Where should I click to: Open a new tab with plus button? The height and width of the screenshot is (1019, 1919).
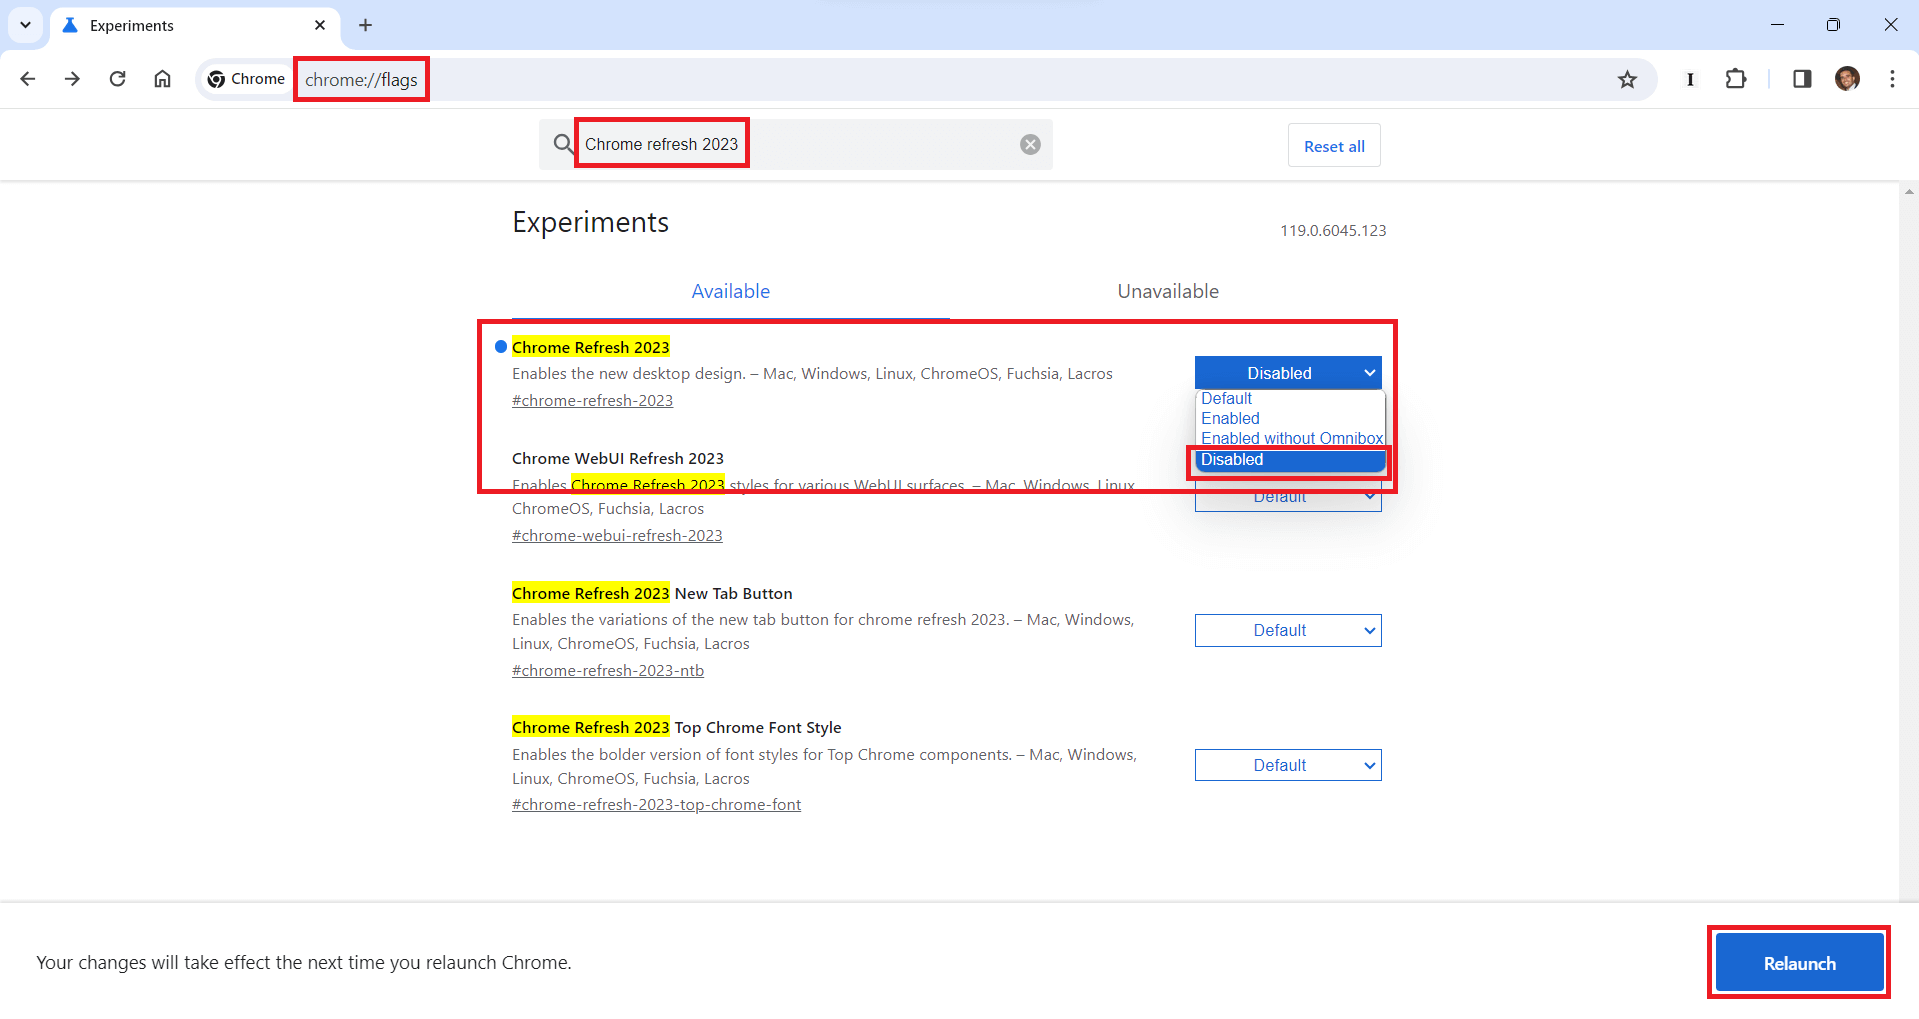(x=365, y=25)
